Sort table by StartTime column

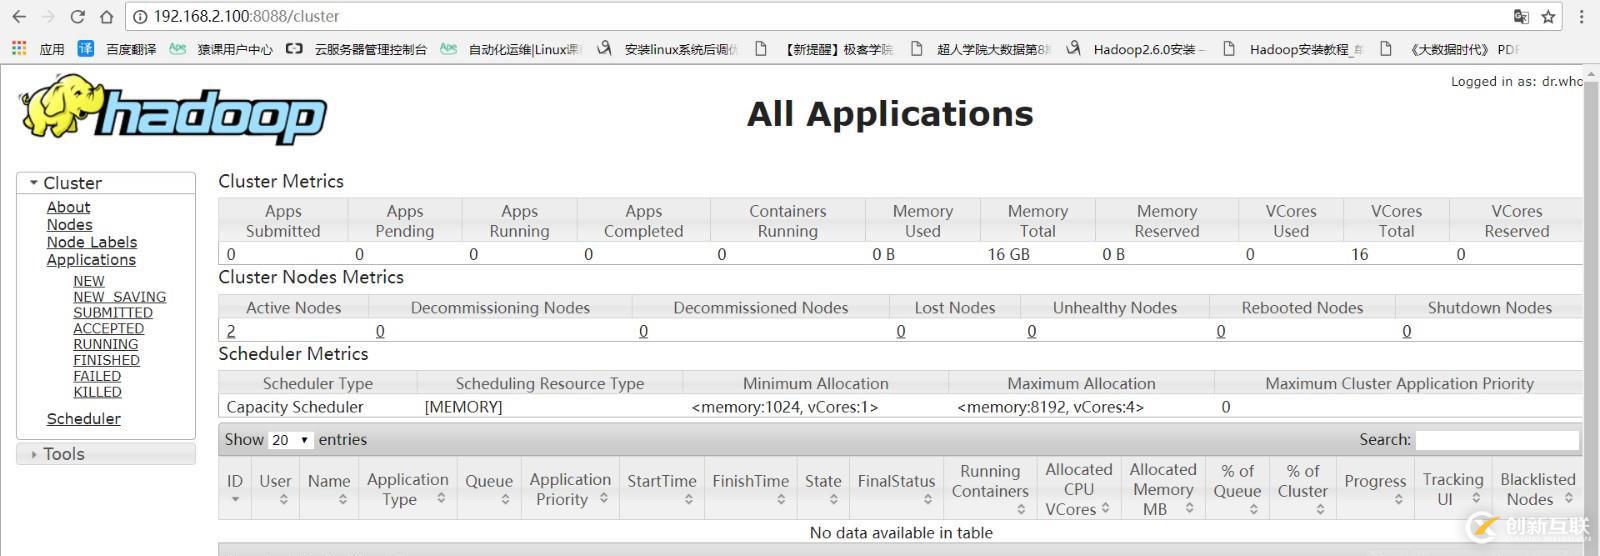[662, 489]
